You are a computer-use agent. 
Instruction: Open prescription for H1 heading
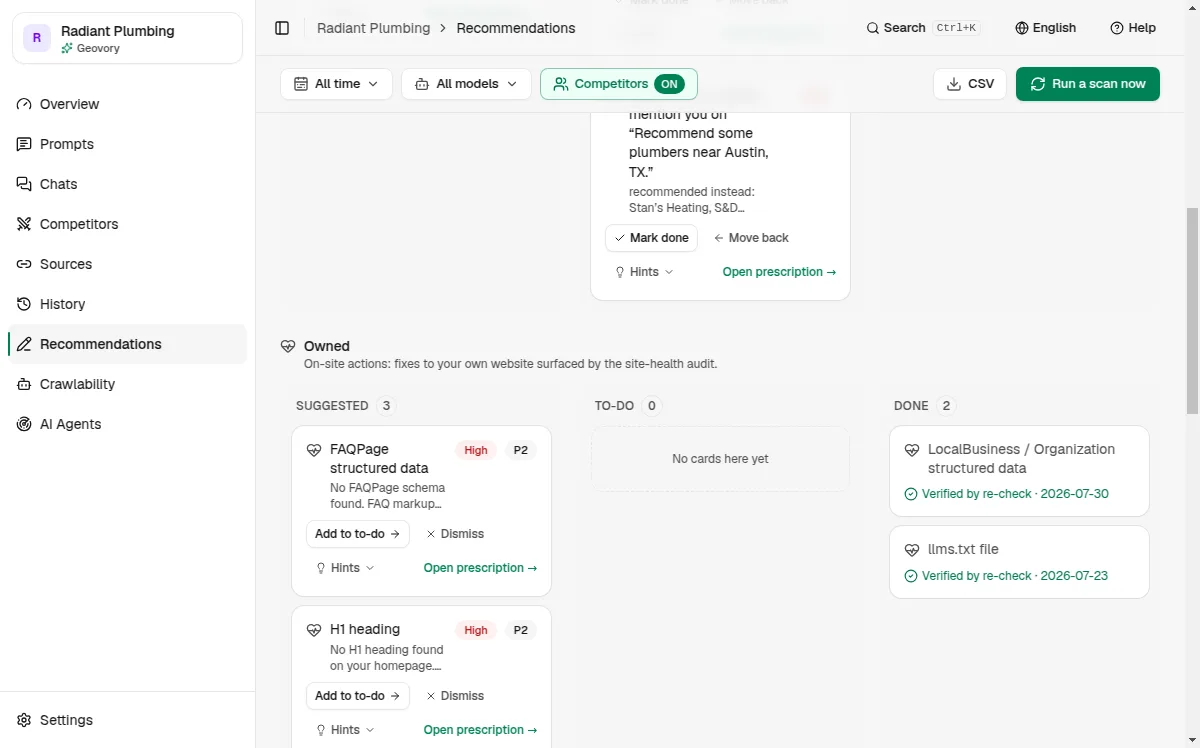pos(480,730)
